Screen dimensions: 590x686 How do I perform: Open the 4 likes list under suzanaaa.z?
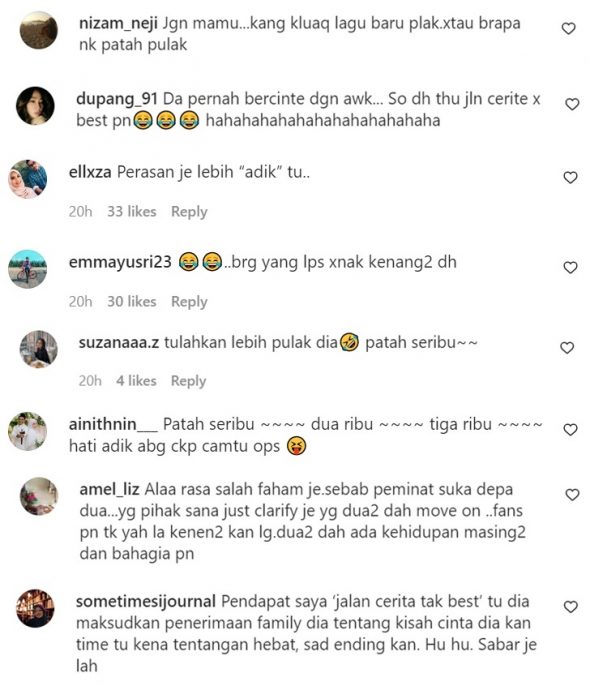(136, 381)
